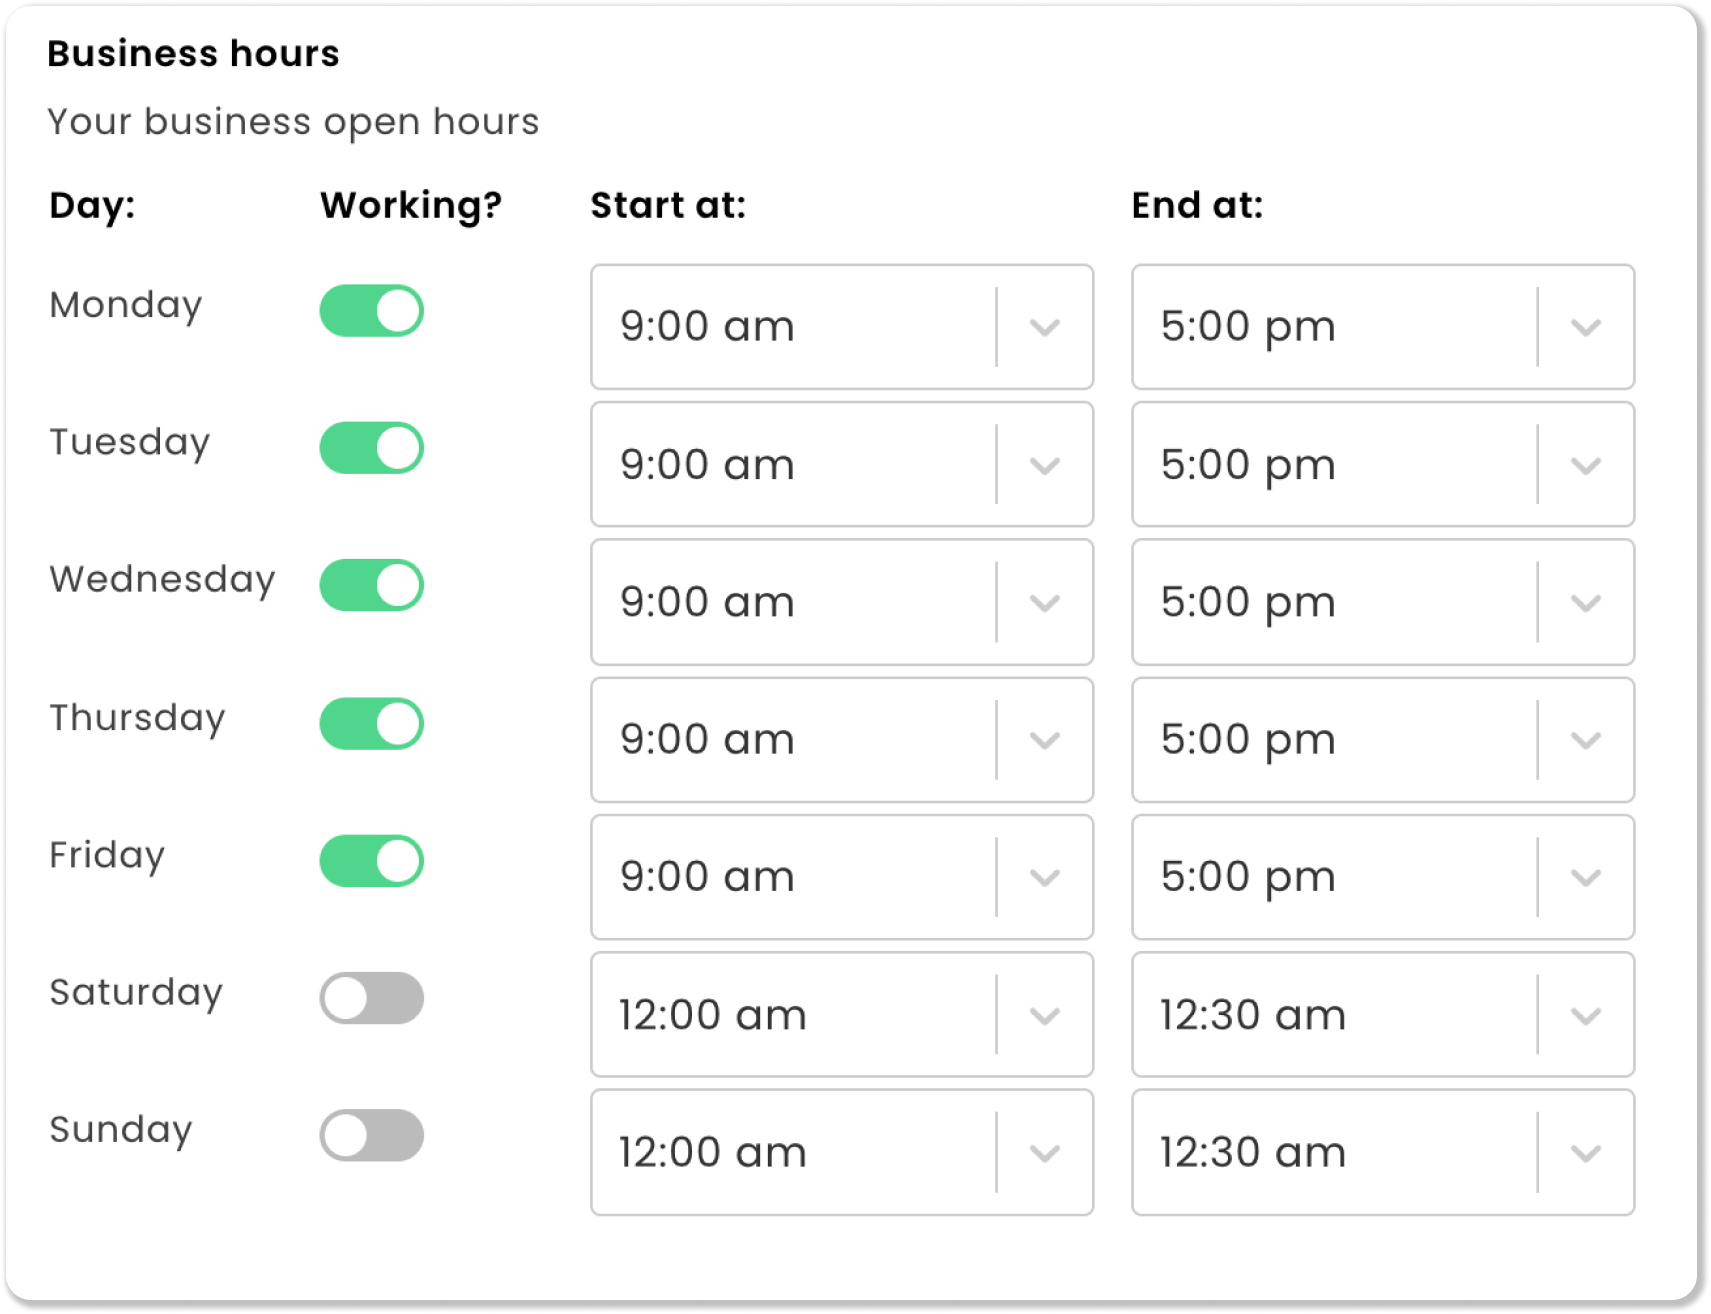Turn on the Sunday working toggle

371,1135
